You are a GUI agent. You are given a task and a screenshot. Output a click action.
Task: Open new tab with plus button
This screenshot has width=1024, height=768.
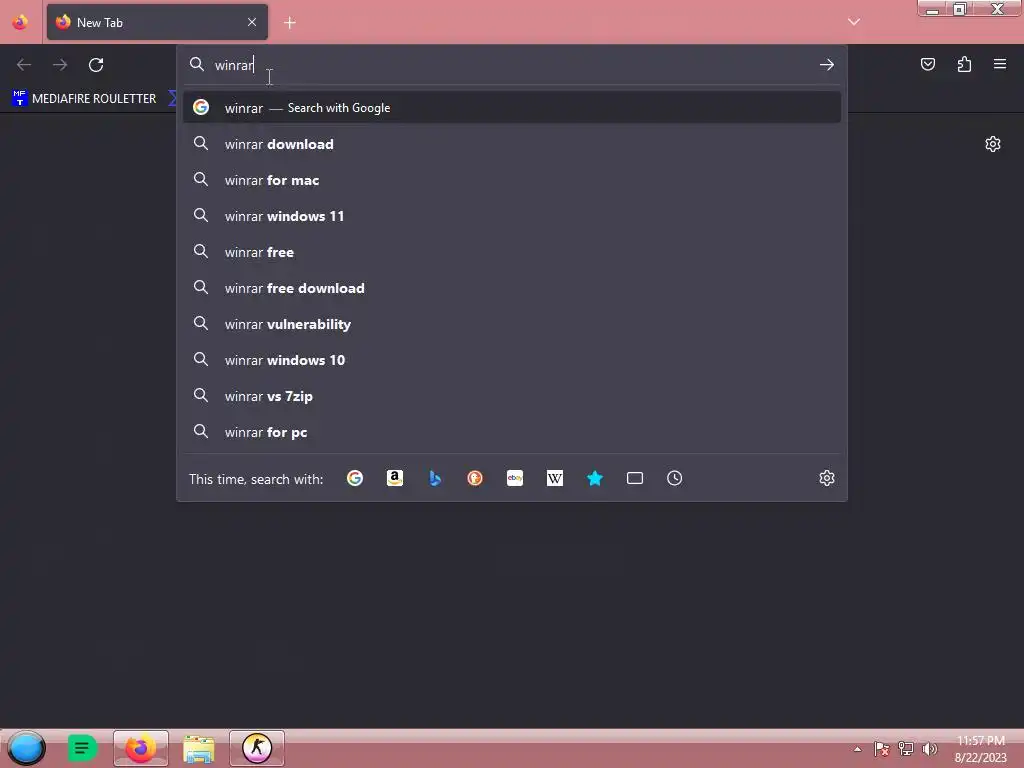pos(290,23)
